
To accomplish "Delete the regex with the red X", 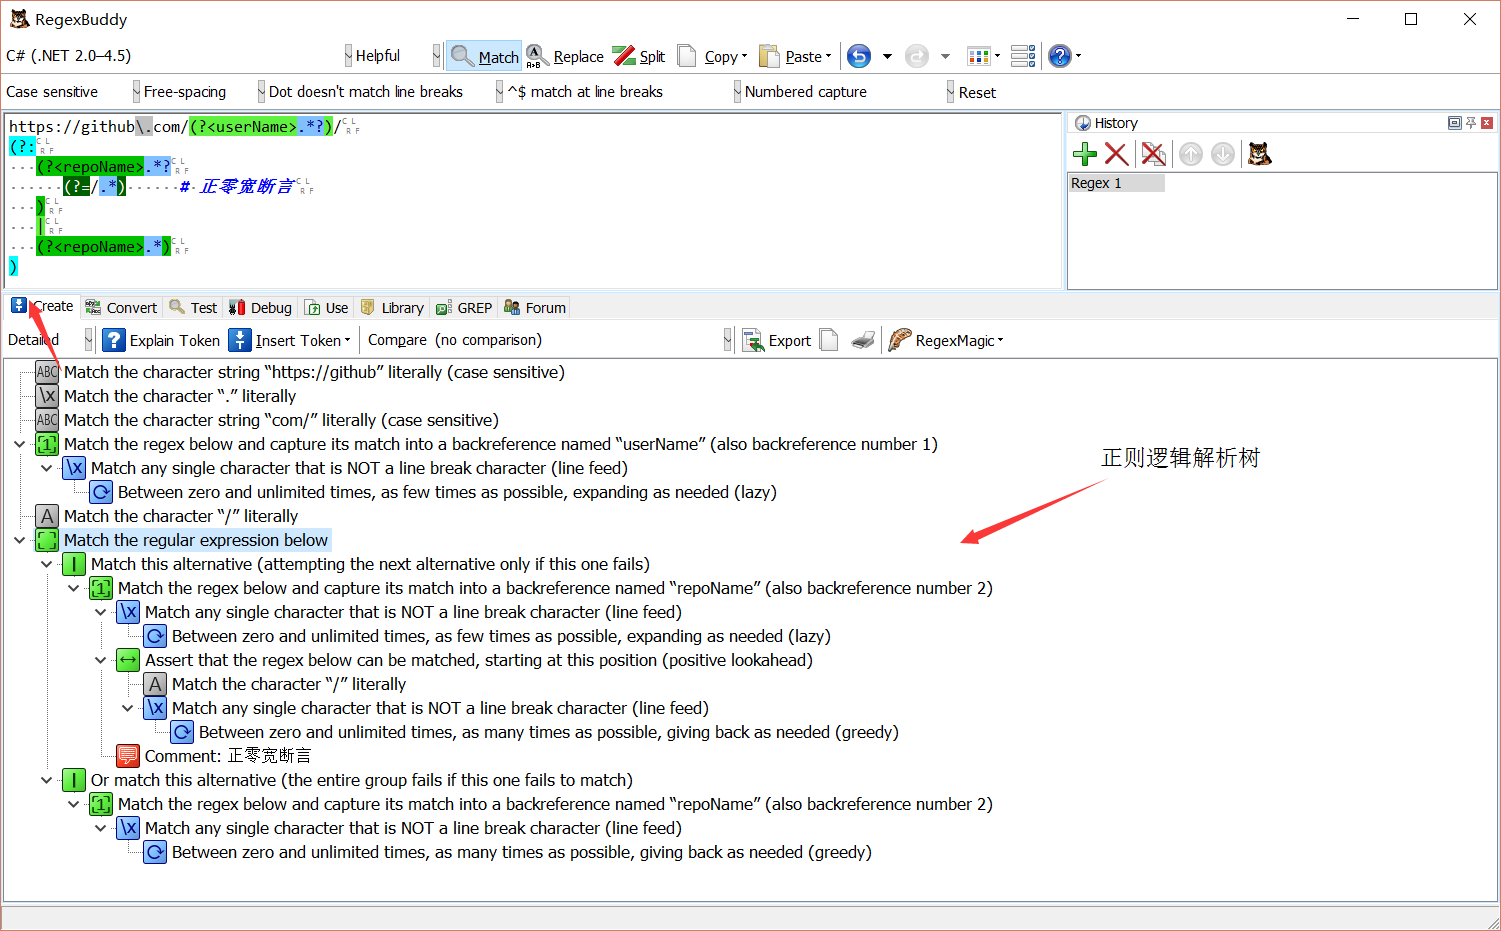I will [x=1116, y=154].
